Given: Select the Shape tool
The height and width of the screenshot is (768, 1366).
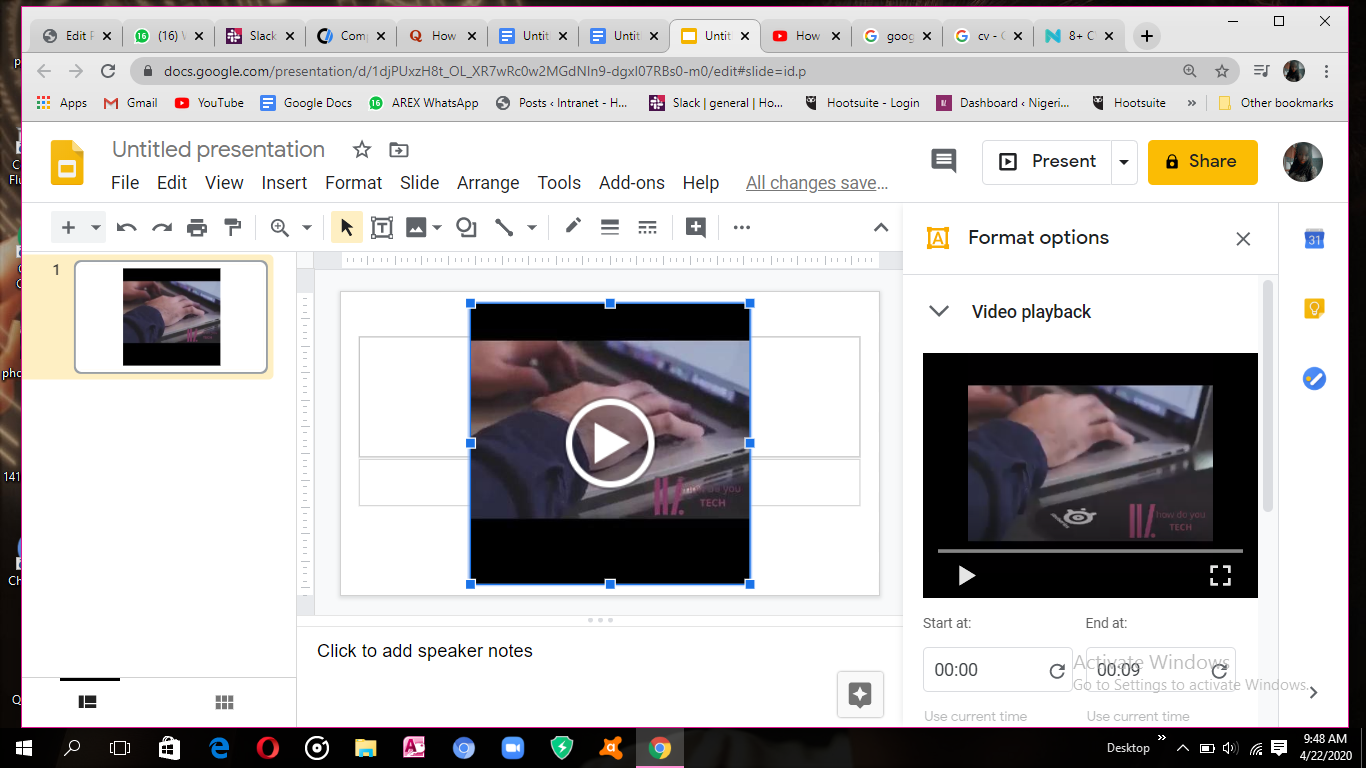Looking at the screenshot, I should 466,228.
